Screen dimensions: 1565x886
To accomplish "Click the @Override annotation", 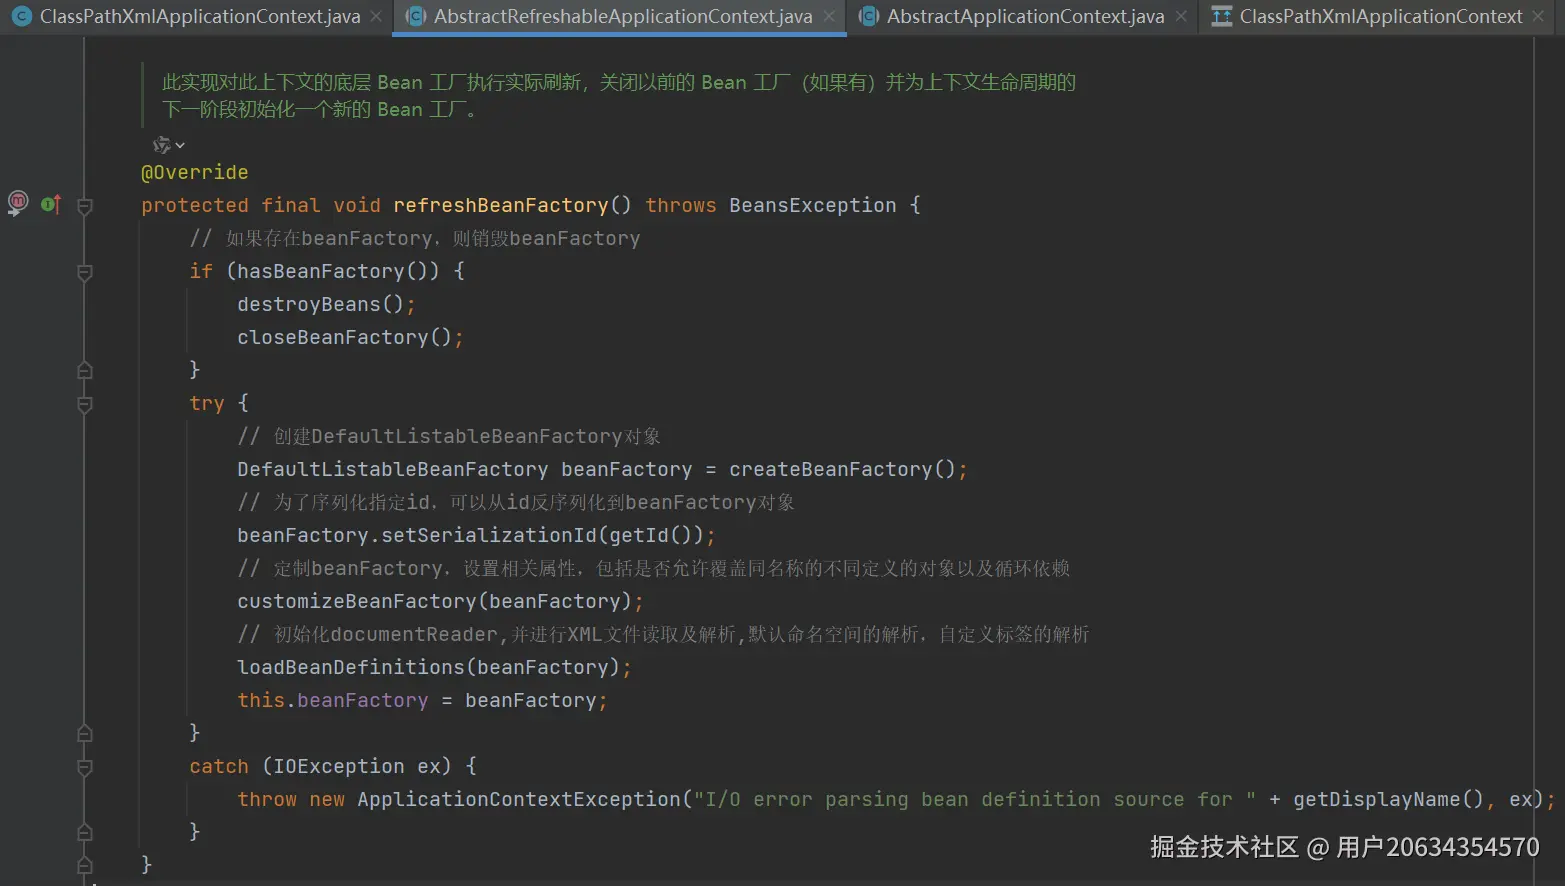I will click(x=194, y=172).
